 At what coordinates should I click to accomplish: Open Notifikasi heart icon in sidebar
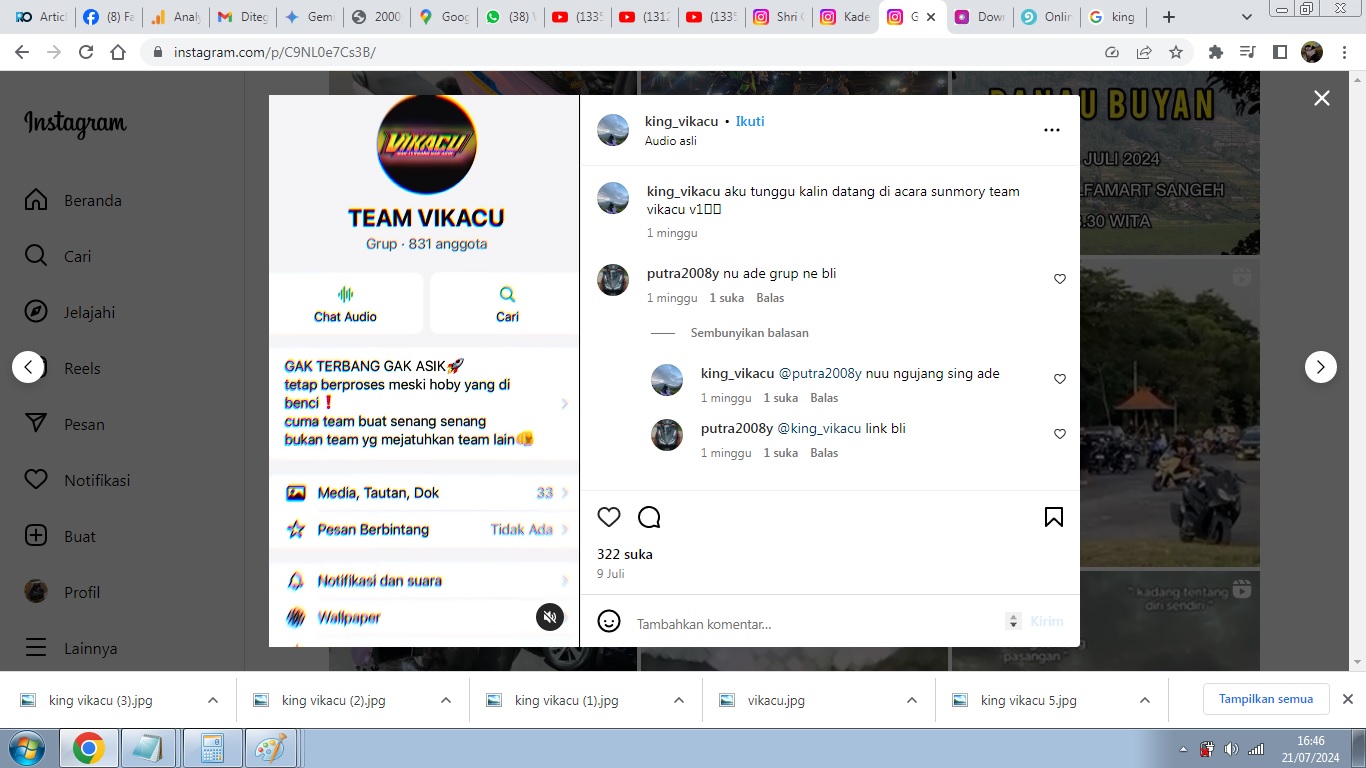click(36, 480)
